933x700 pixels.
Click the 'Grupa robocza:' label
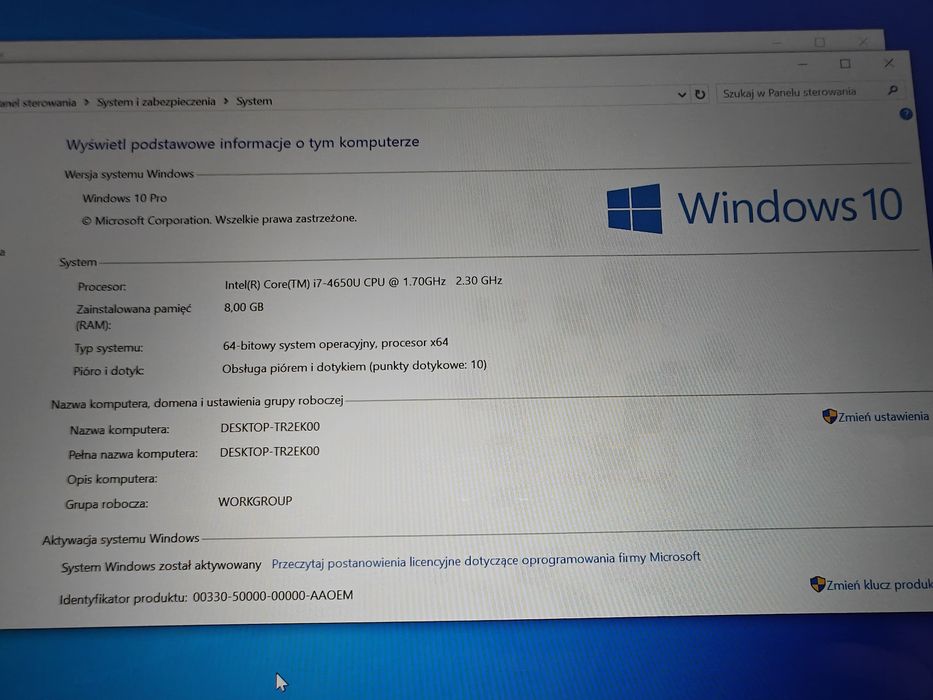point(107,504)
